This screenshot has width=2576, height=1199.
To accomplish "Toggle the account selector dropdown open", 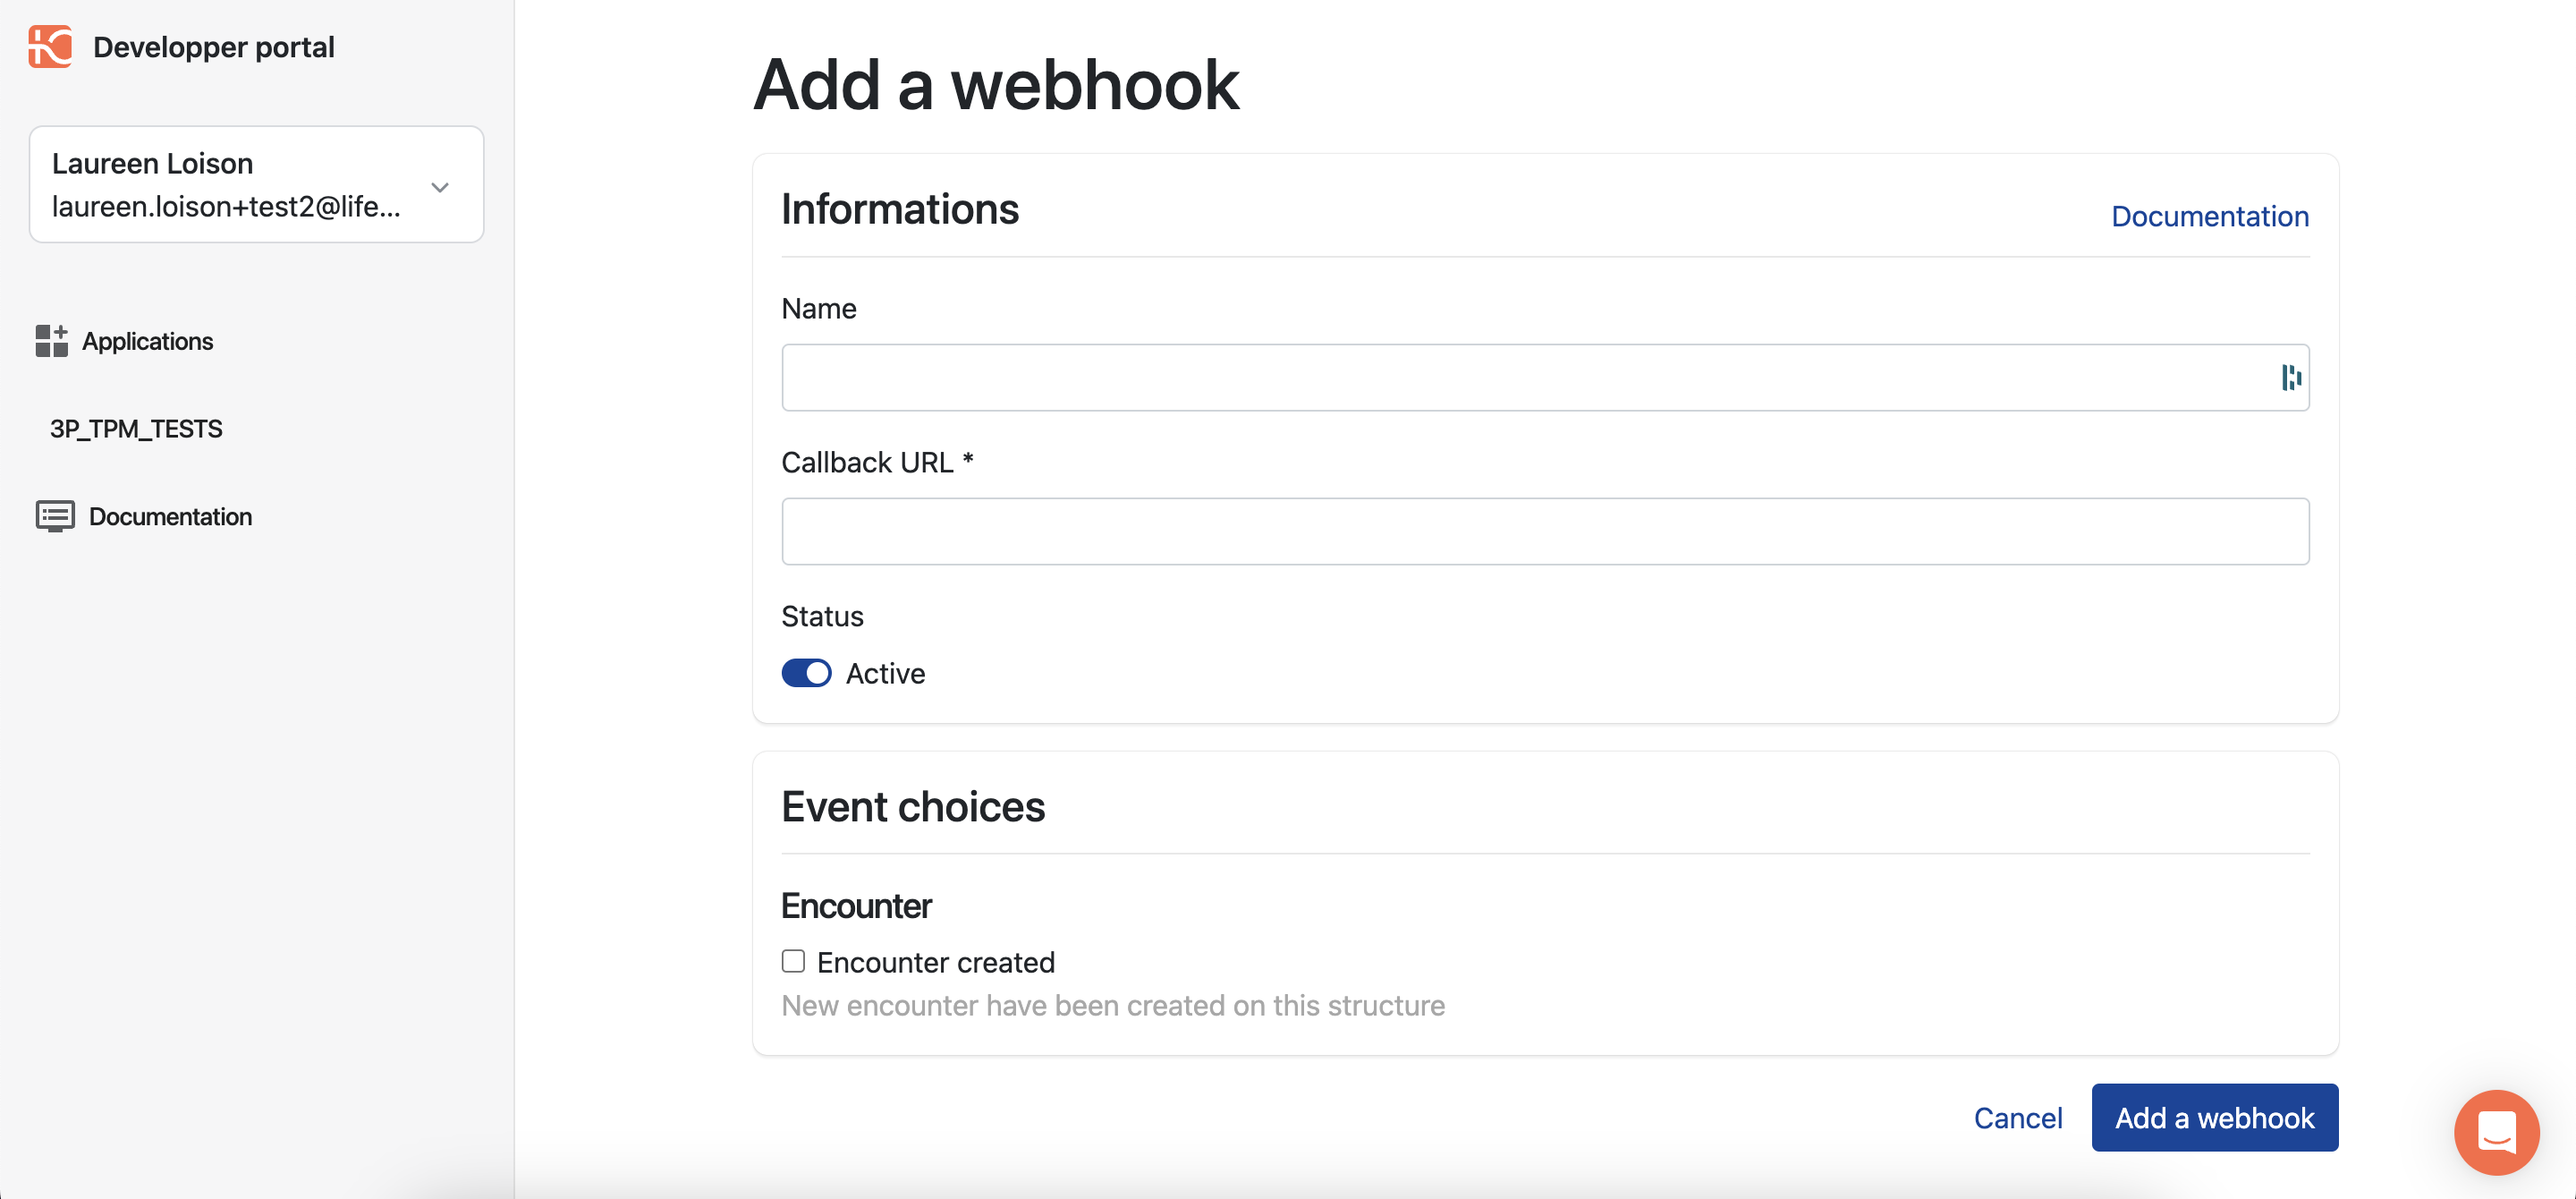I will [x=442, y=184].
